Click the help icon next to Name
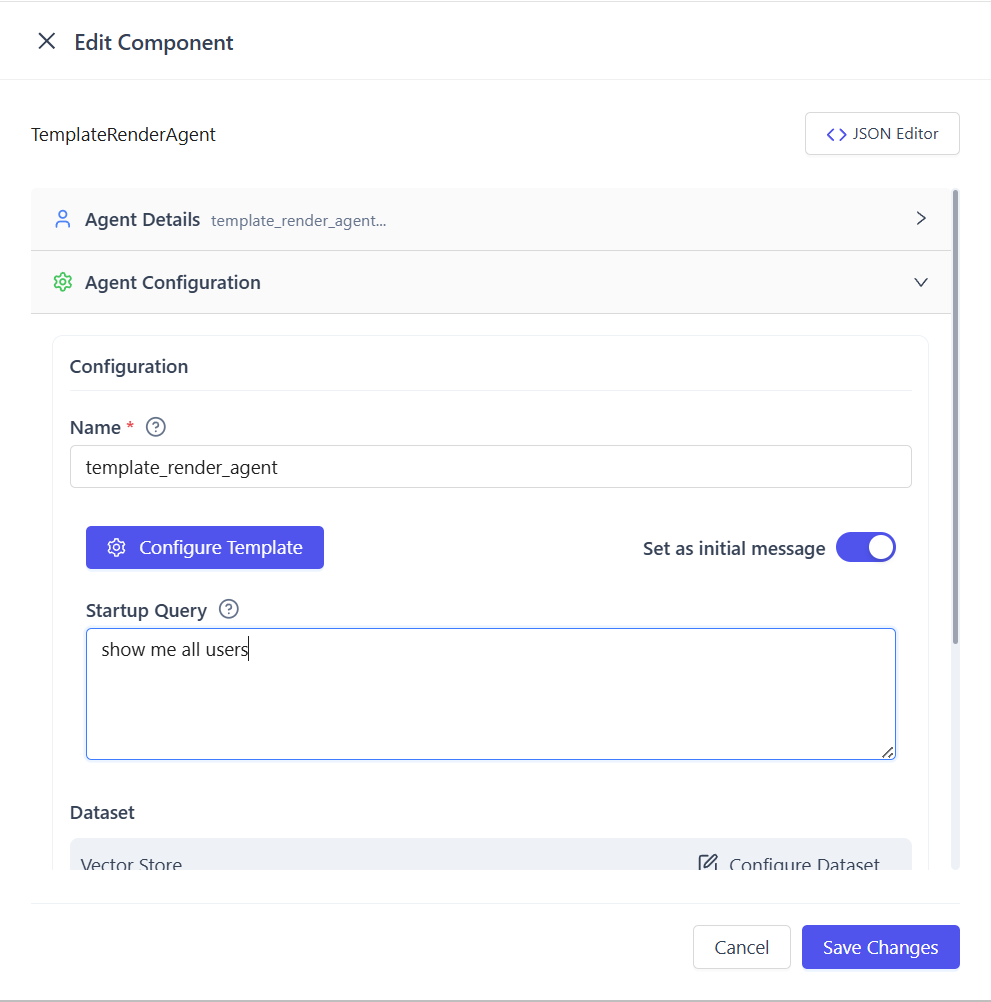The width and height of the screenshot is (991, 1002). [x=156, y=427]
